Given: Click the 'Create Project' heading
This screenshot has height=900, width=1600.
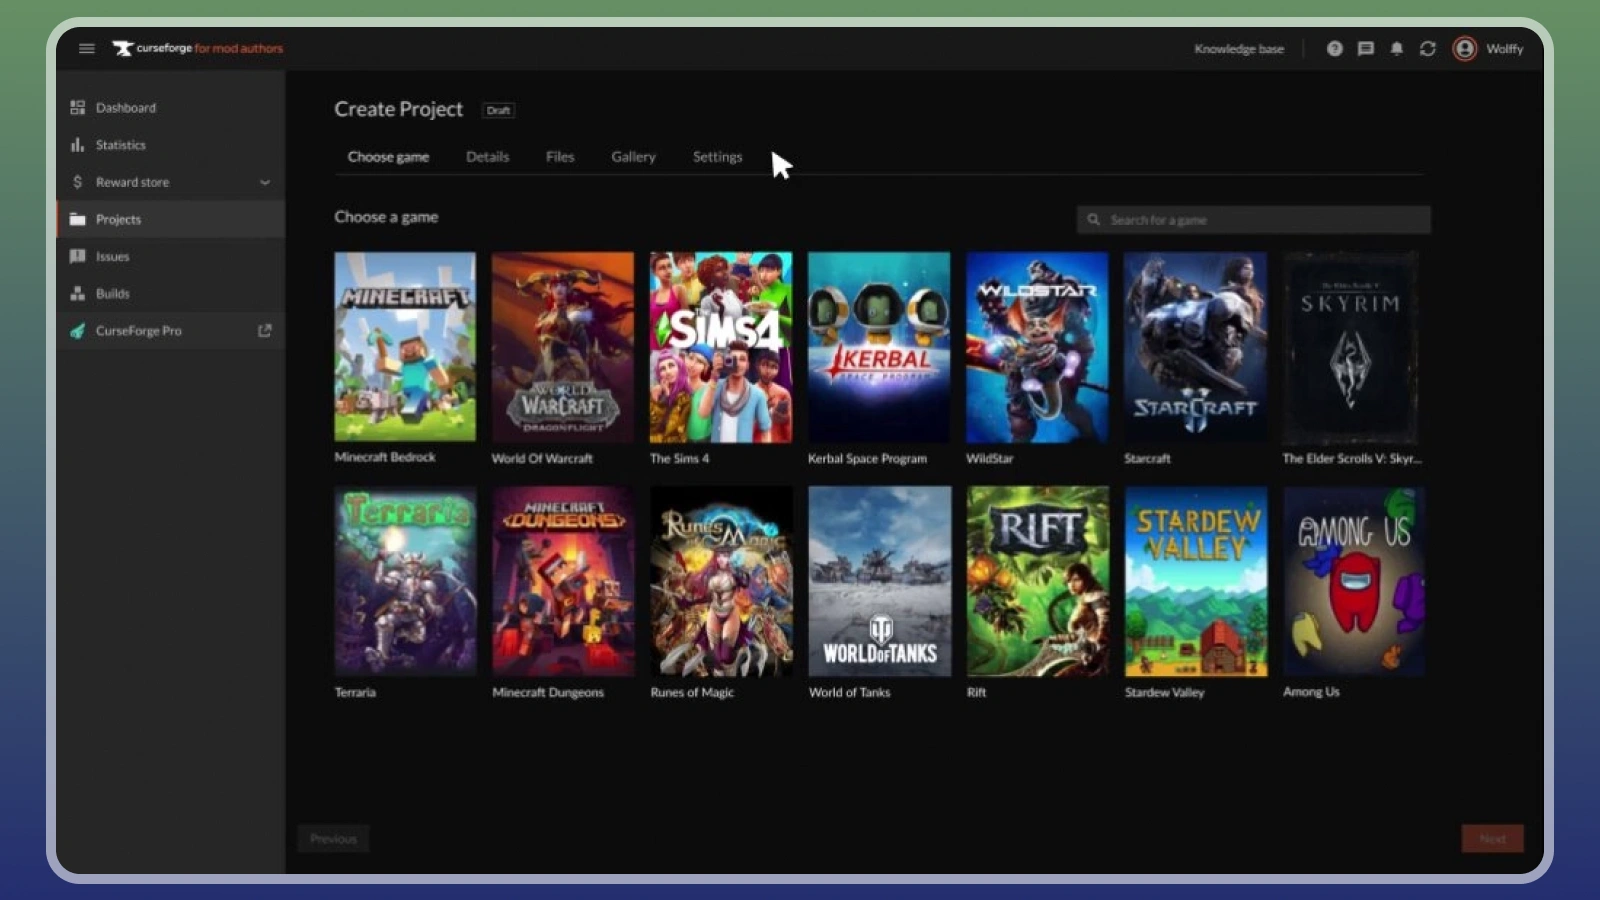Looking at the screenshot, I should coord(398,109).
